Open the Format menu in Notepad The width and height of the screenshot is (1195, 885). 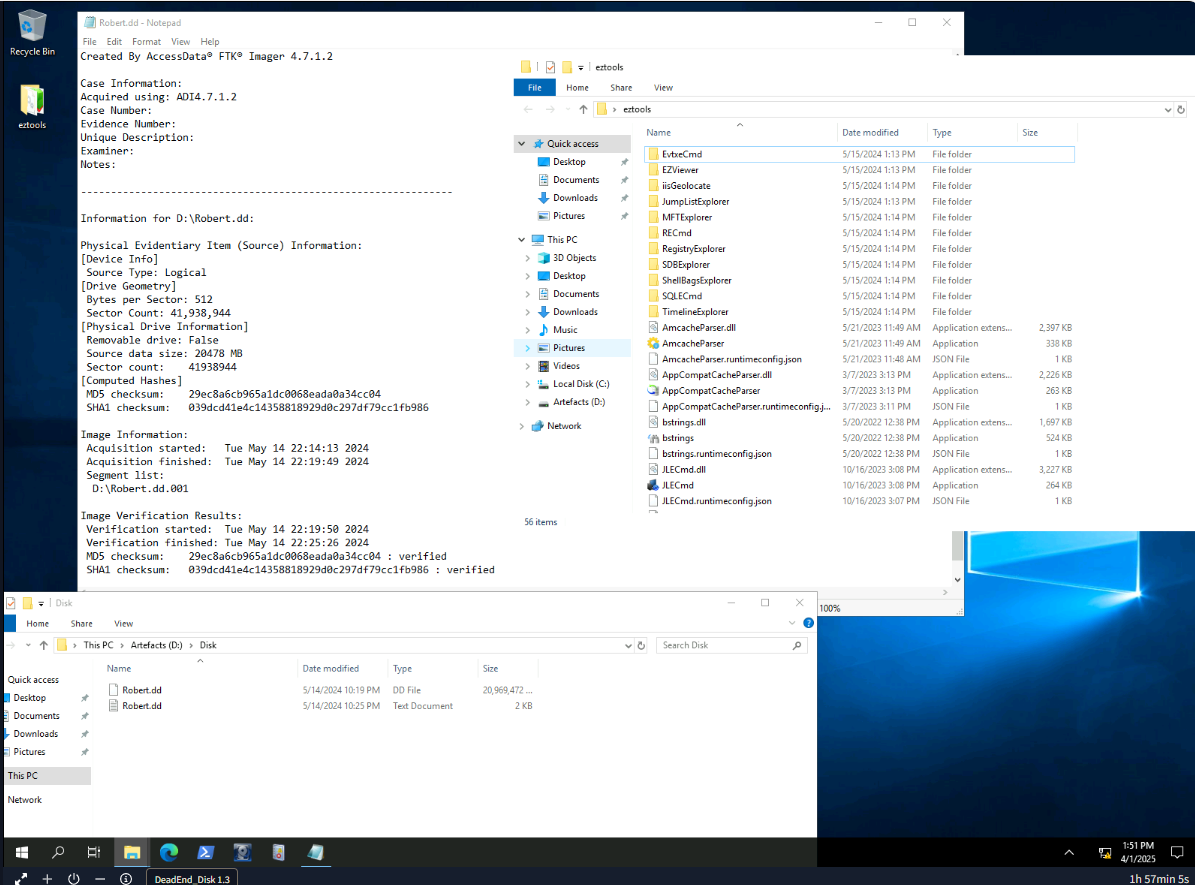[146, 40]
